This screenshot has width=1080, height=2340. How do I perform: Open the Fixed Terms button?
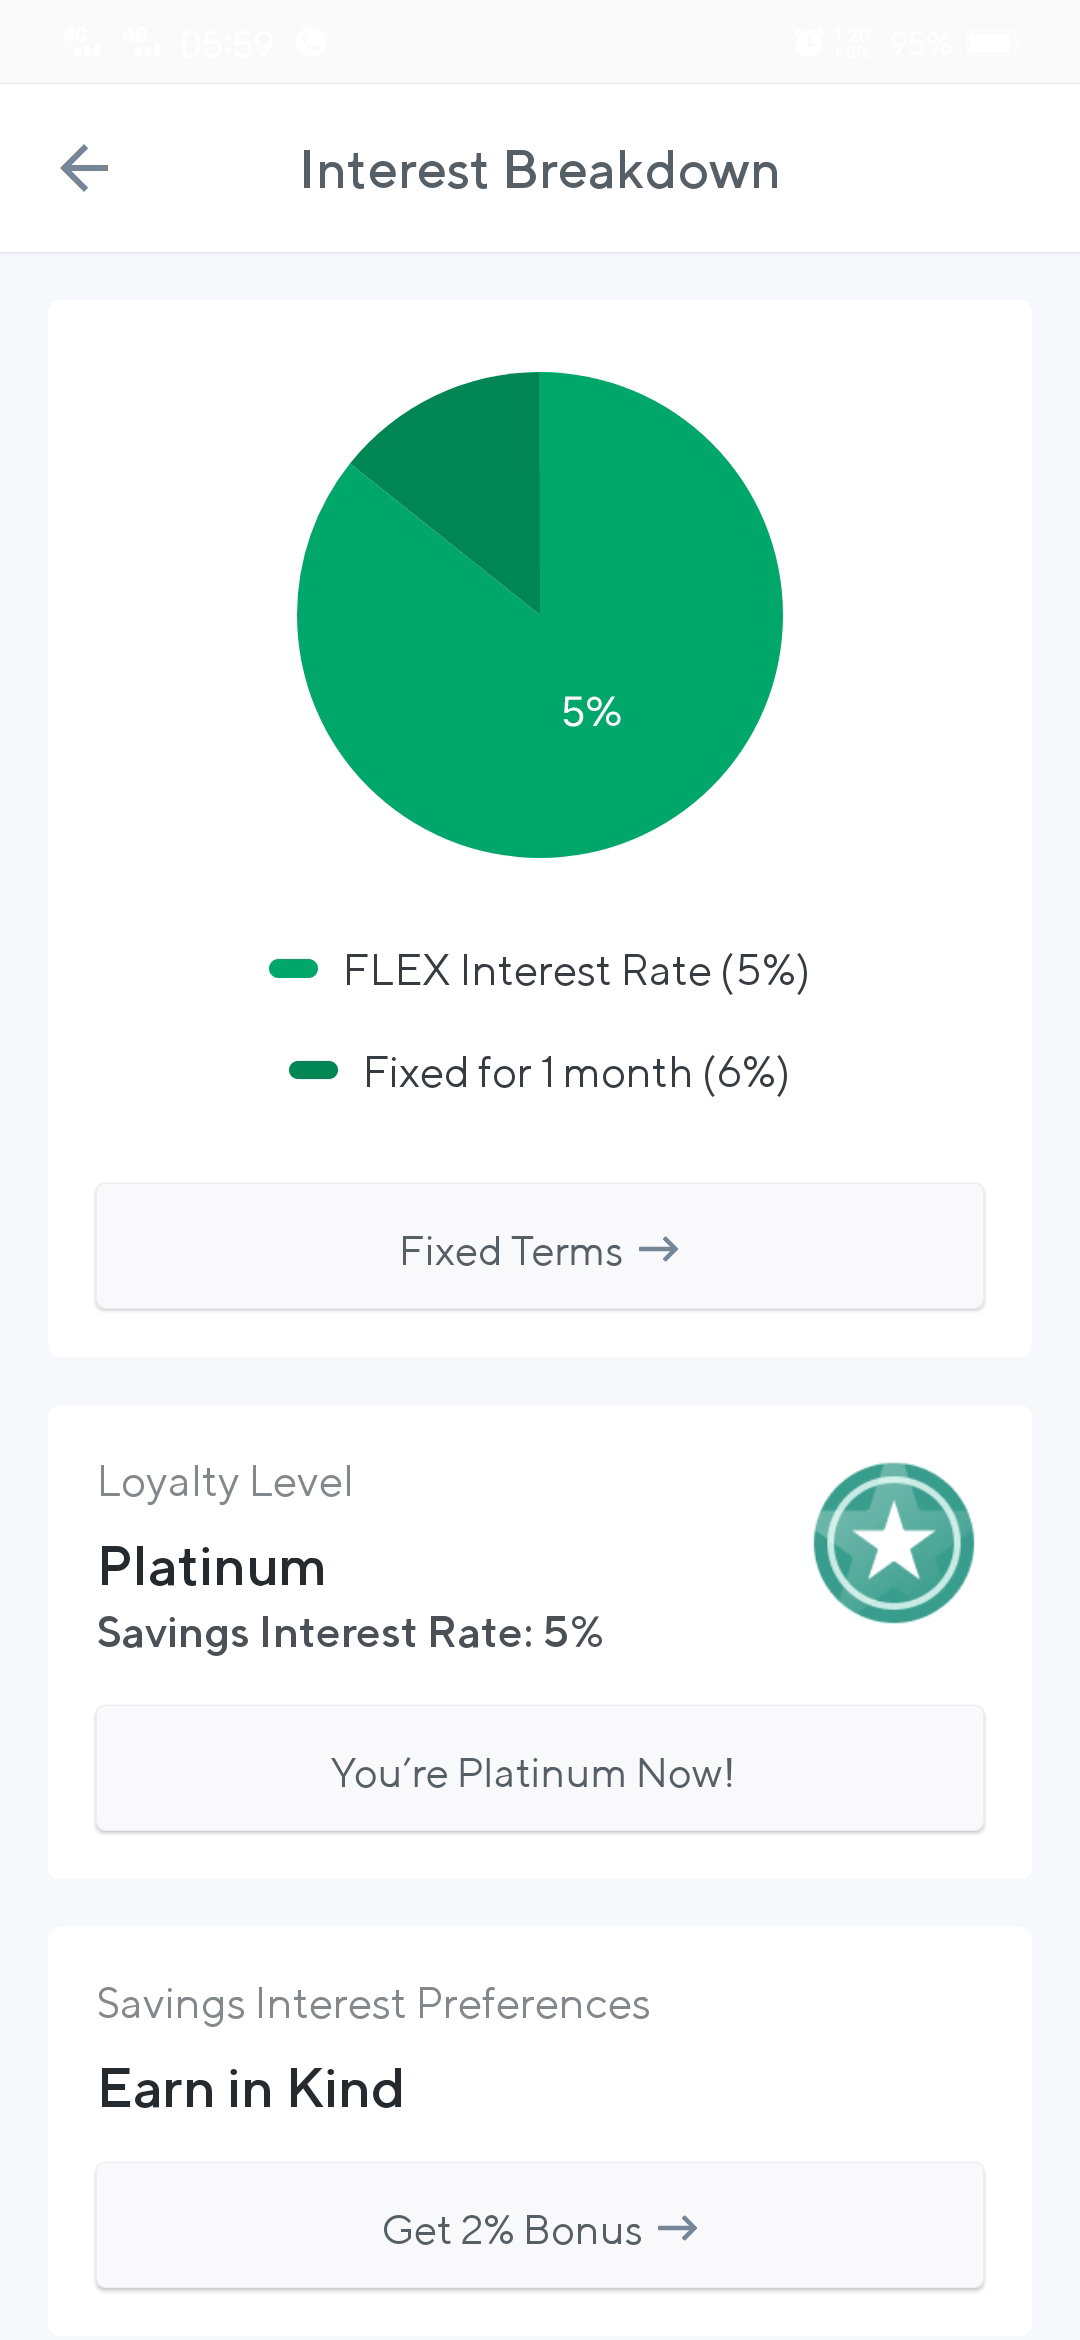540,1247
